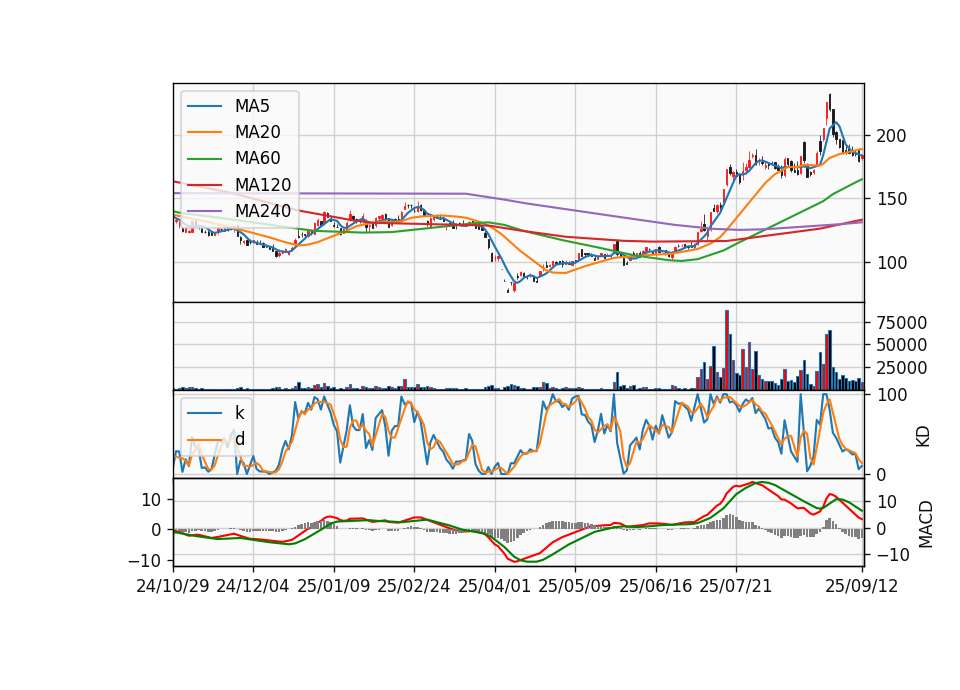Image resolution: width=960 pixels, height=690 pixels.
Task: Click the 24/10/29 date axis label
Action: click(173, 586)
